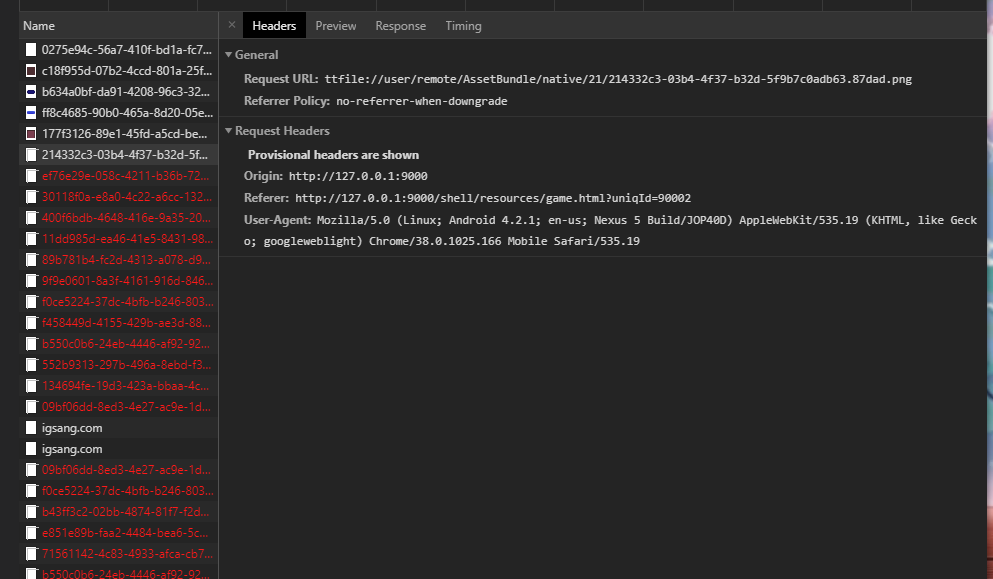Close the request details panel
Screen dimensions: 993x579
pyautogui.click(x=232, y=25)
